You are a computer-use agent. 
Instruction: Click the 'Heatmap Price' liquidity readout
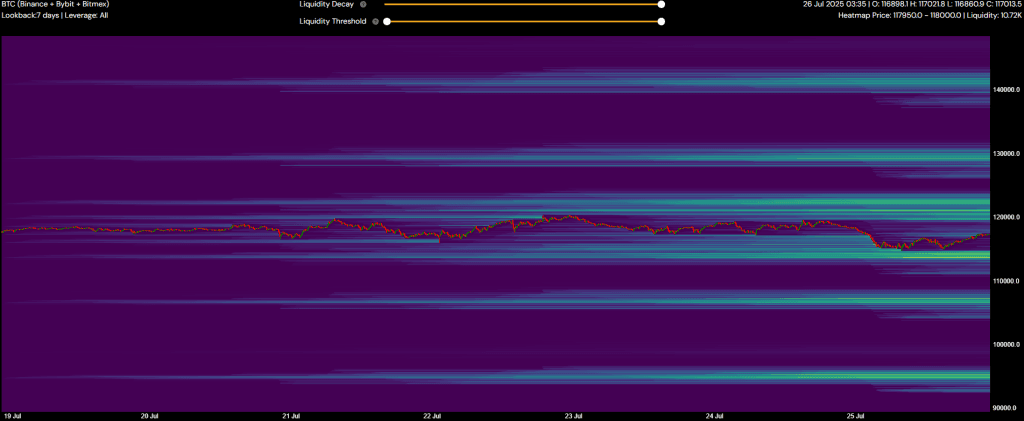click(x=930, y=14)
